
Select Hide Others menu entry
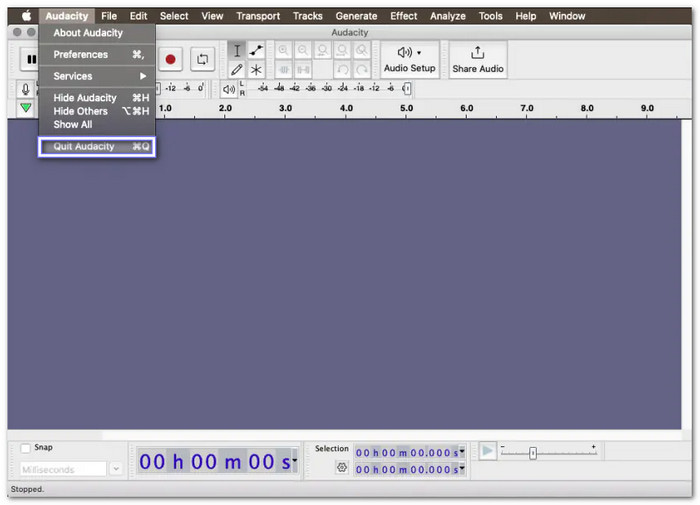pyautogui.click(x=97, y=111)
